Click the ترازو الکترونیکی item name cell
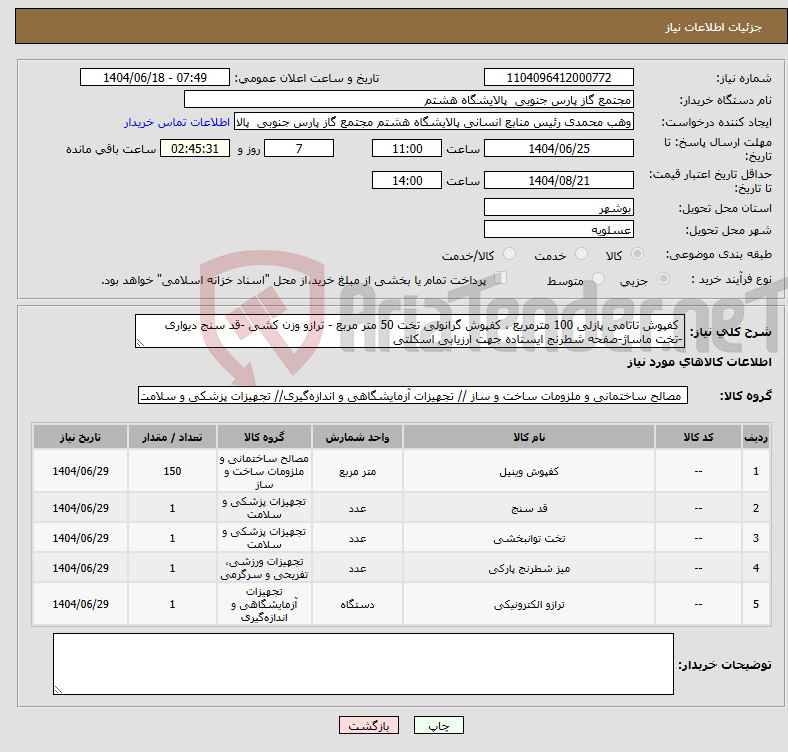The width and height of the screenshot is (788, 752). point(529,604)
